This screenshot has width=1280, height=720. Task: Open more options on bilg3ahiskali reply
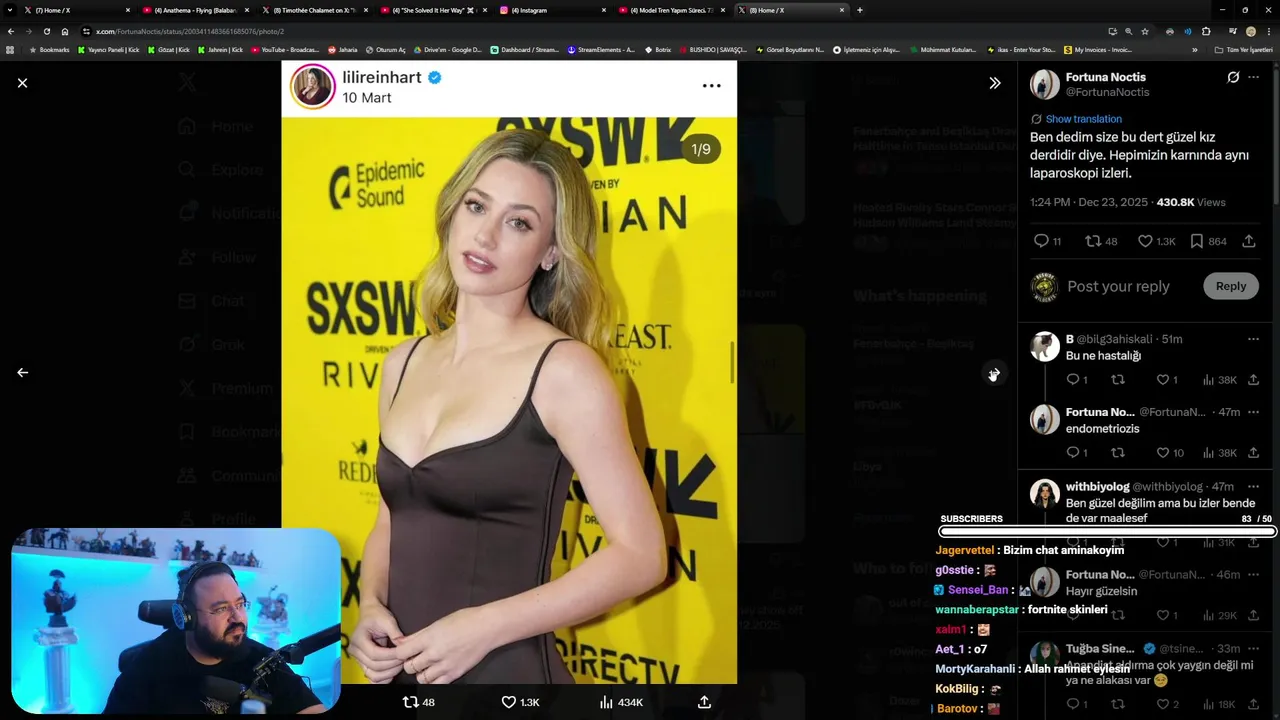1253,339
